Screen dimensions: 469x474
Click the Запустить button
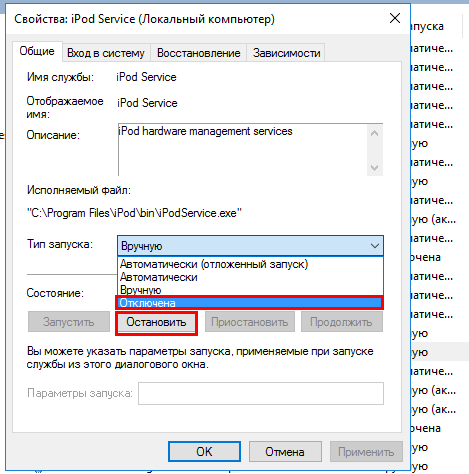coord(69,322)
